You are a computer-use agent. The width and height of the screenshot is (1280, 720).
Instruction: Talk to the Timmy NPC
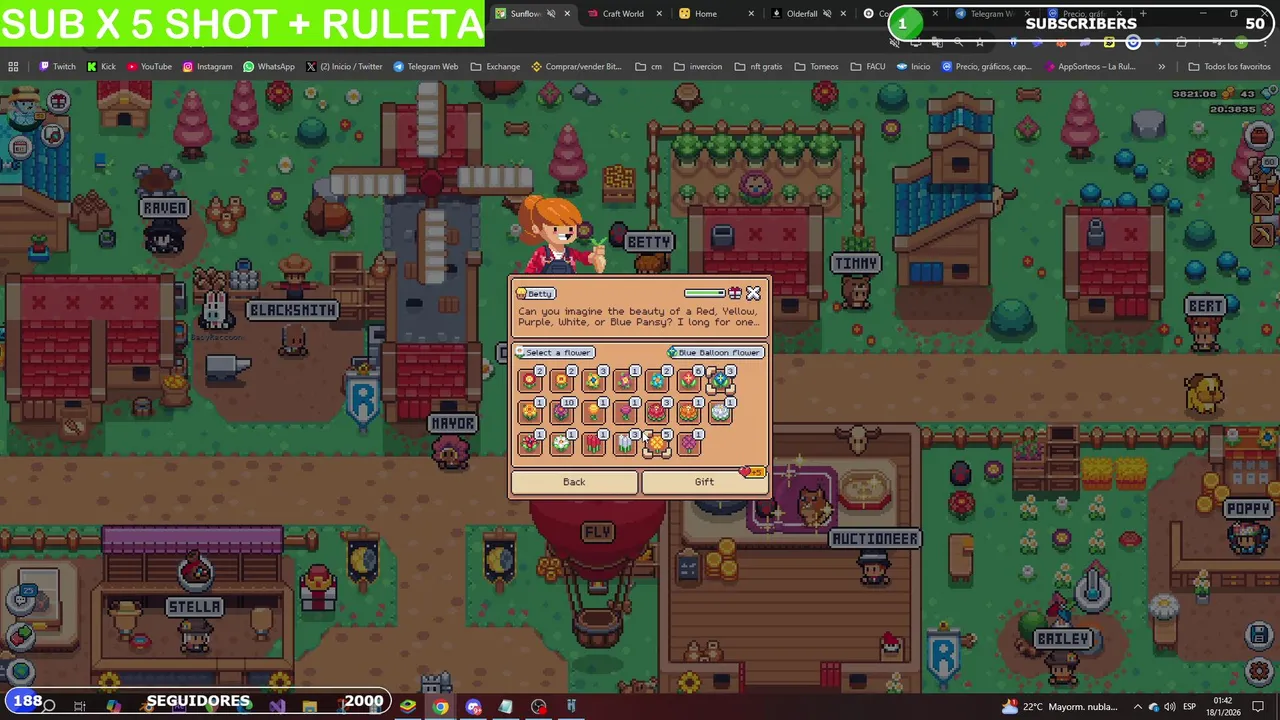pos(855,291)
